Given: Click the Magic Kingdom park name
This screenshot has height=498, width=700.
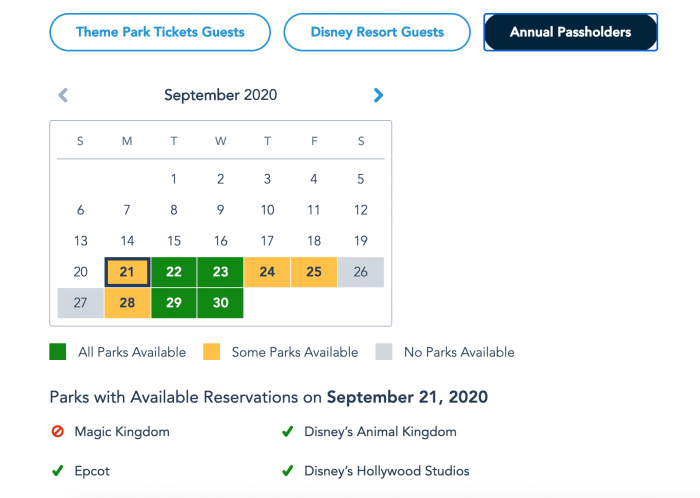Looking at the screenshot, I should pos(122,432).
